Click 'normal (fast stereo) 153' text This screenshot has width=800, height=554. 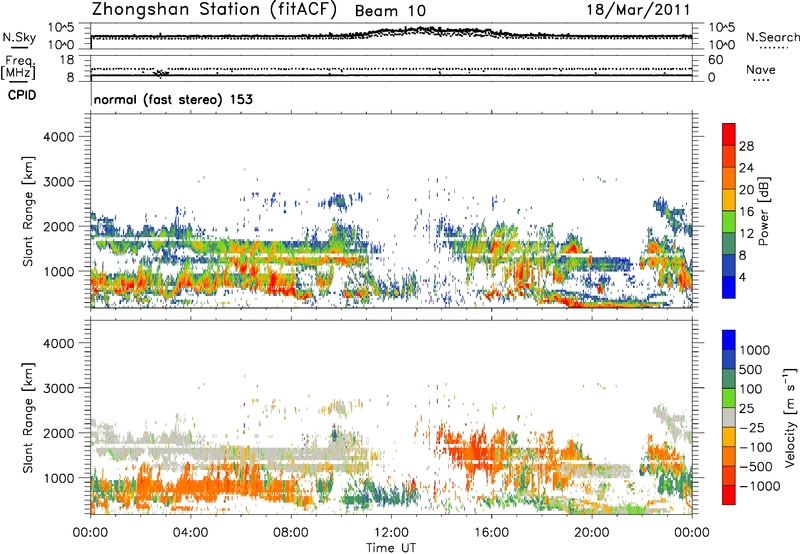[x=173, y=99]
